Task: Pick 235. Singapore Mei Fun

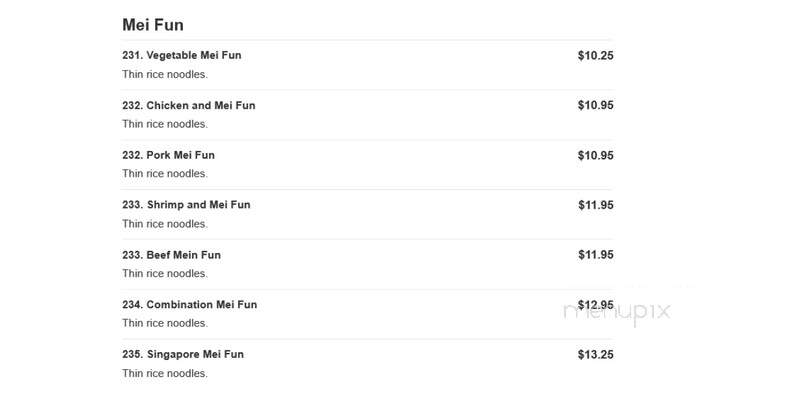Action: 183,354
